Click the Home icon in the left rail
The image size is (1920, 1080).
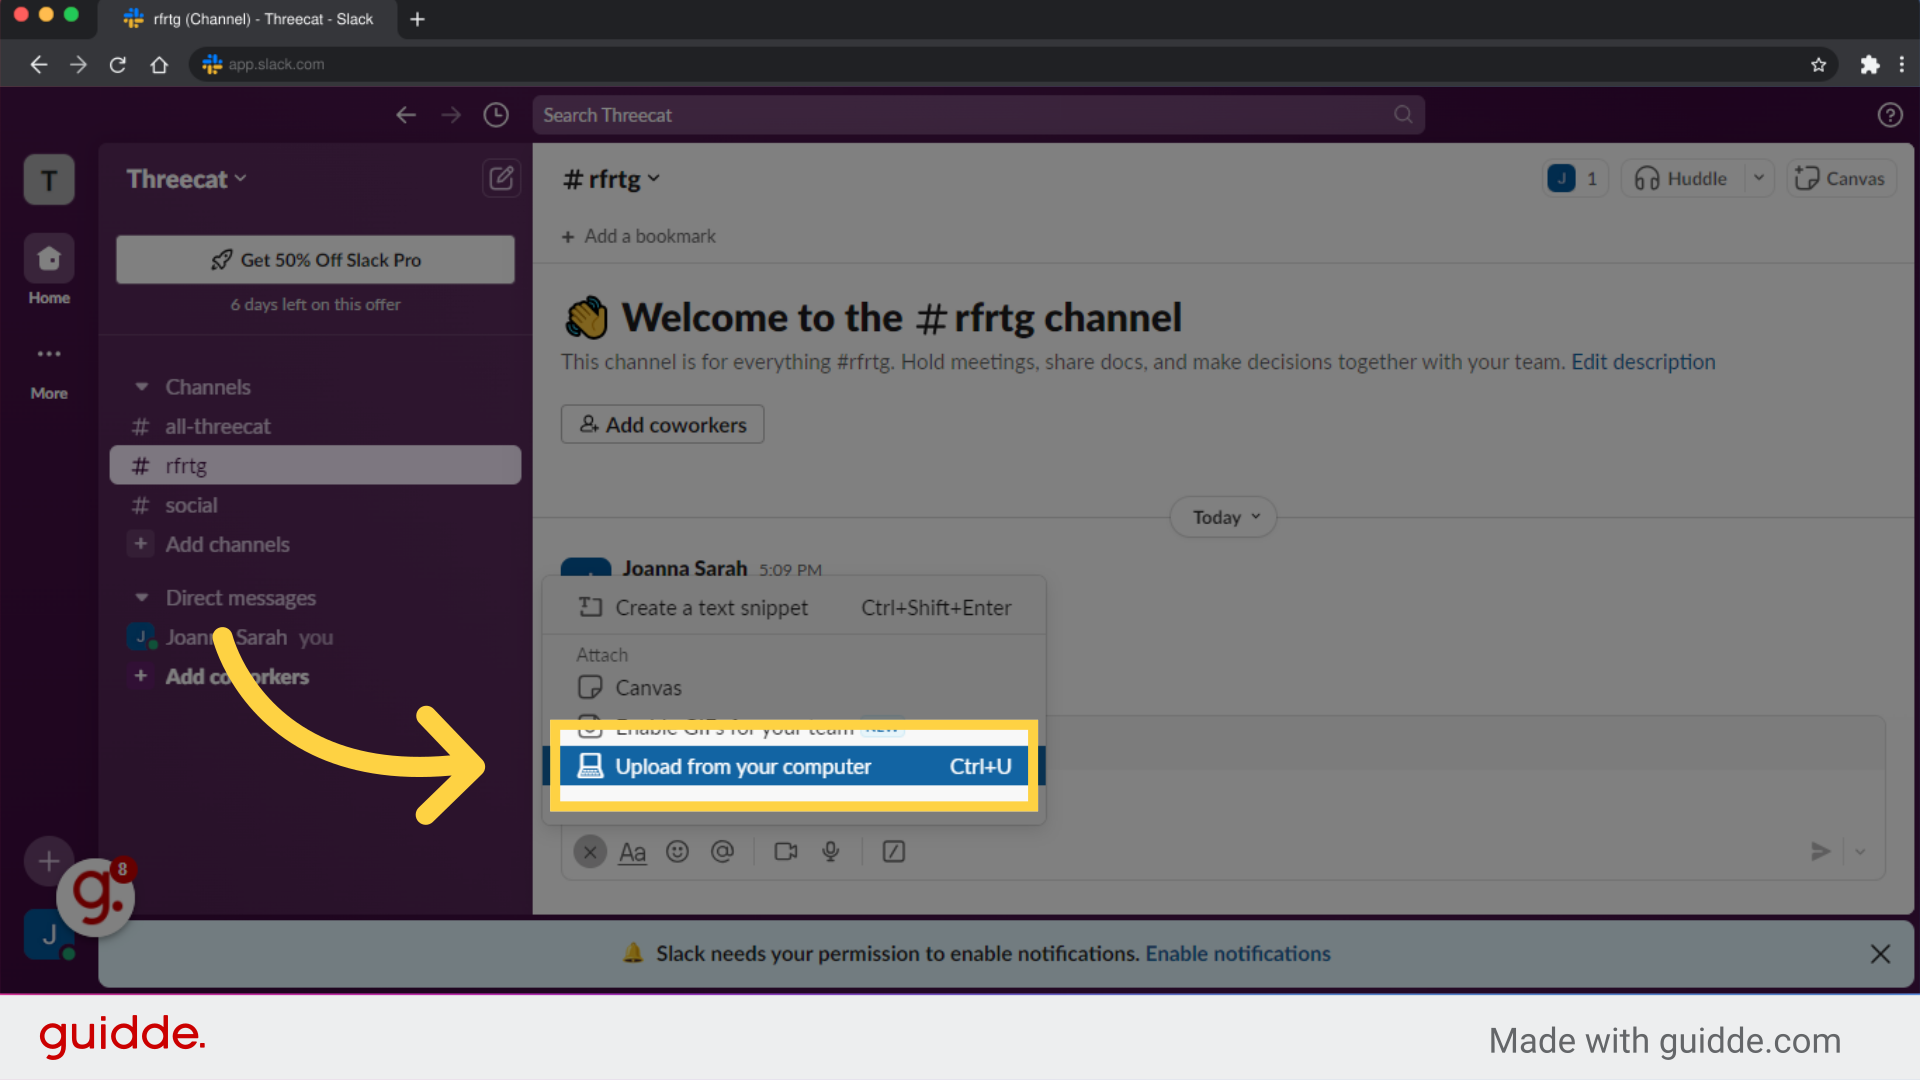pos(48,258)
